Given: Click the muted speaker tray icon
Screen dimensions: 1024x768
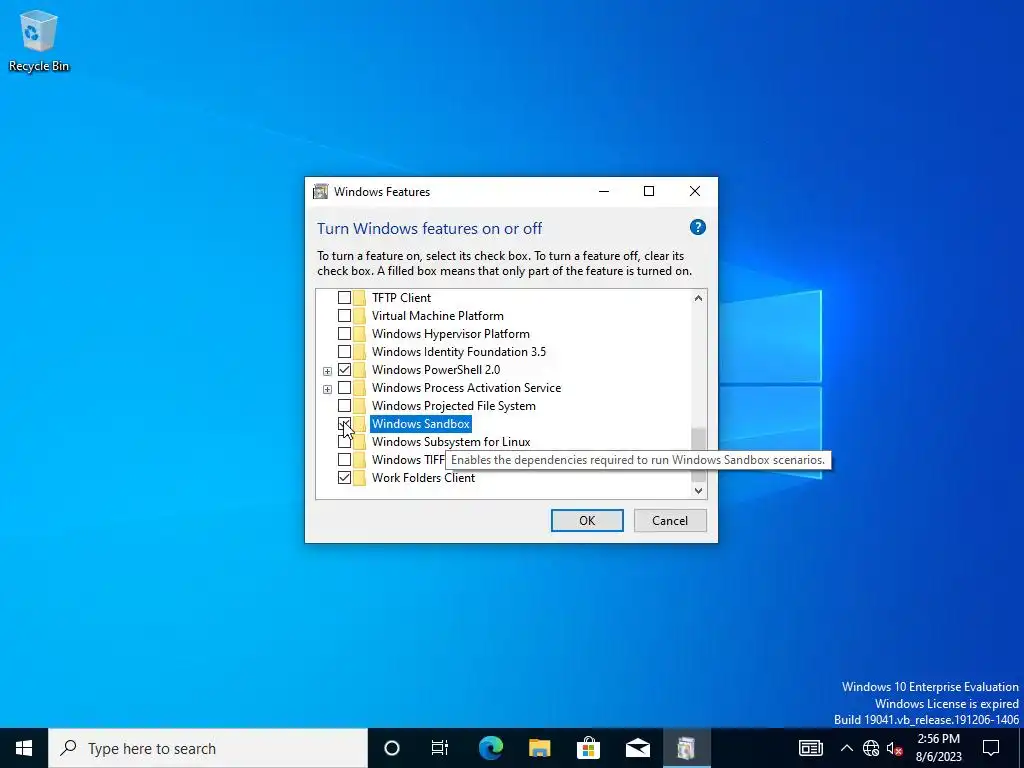Looking at the screenshot, I should pyautogui.click(x=894, y=748).
